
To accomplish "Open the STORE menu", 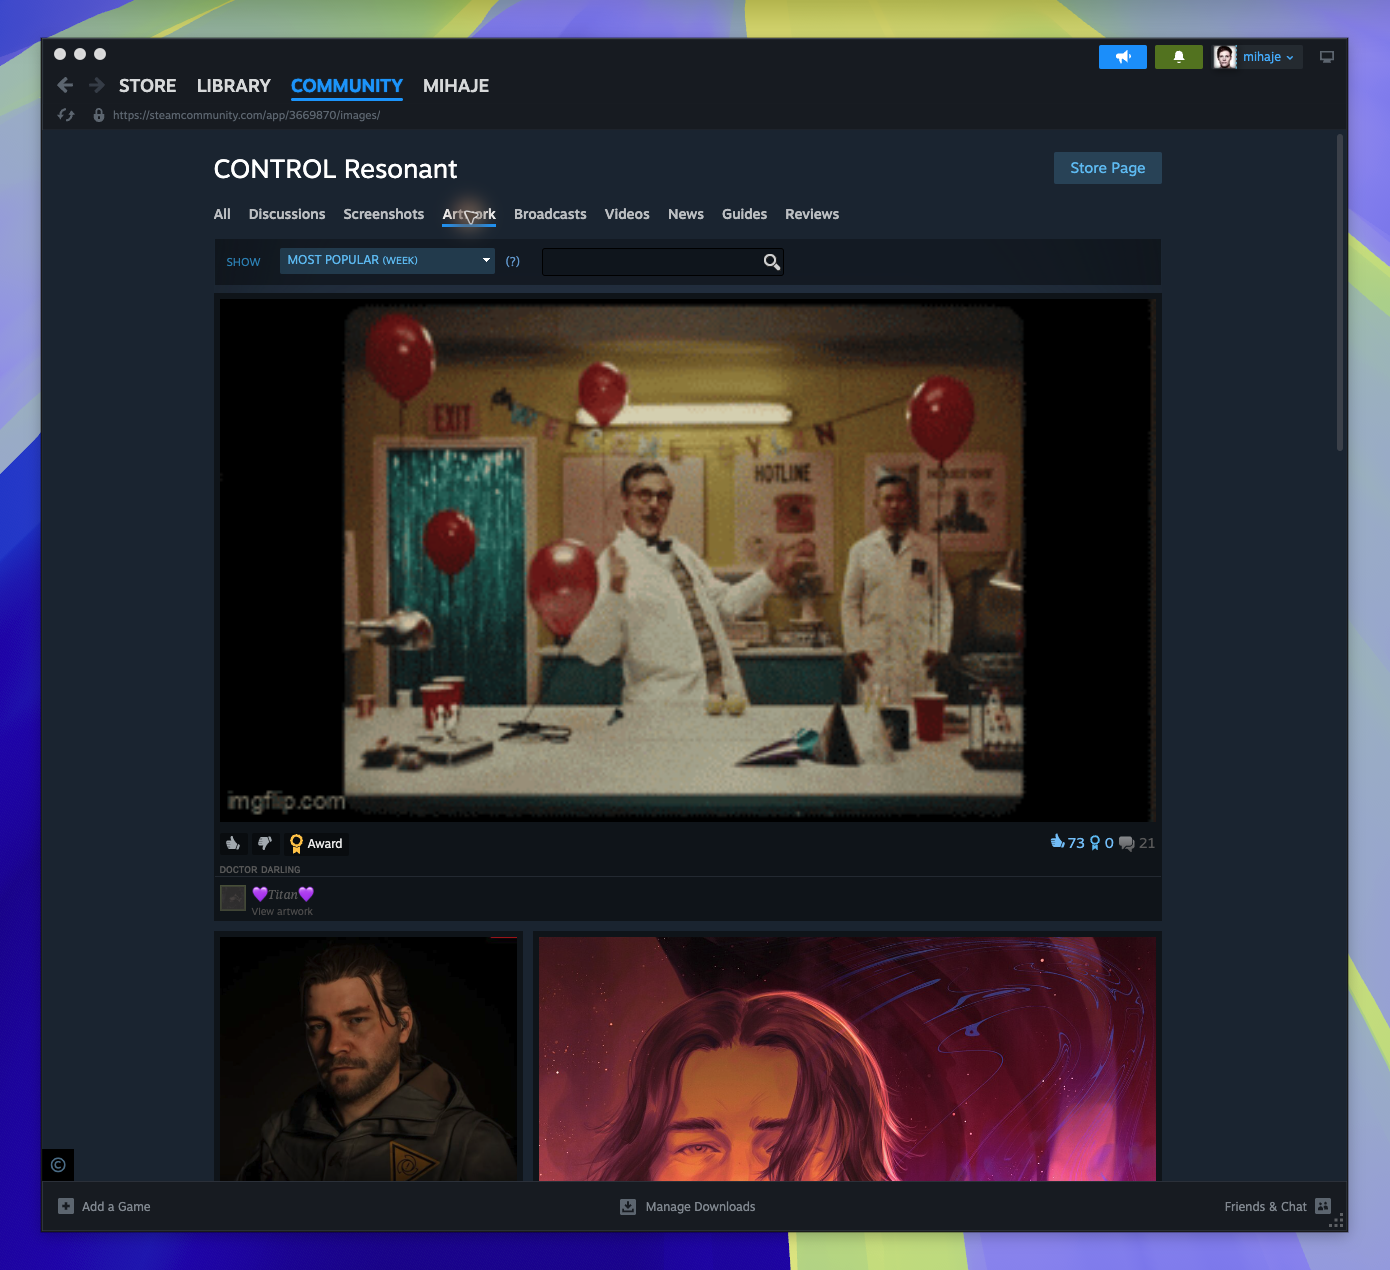I will pyautogui.click(x=147, y=86).
